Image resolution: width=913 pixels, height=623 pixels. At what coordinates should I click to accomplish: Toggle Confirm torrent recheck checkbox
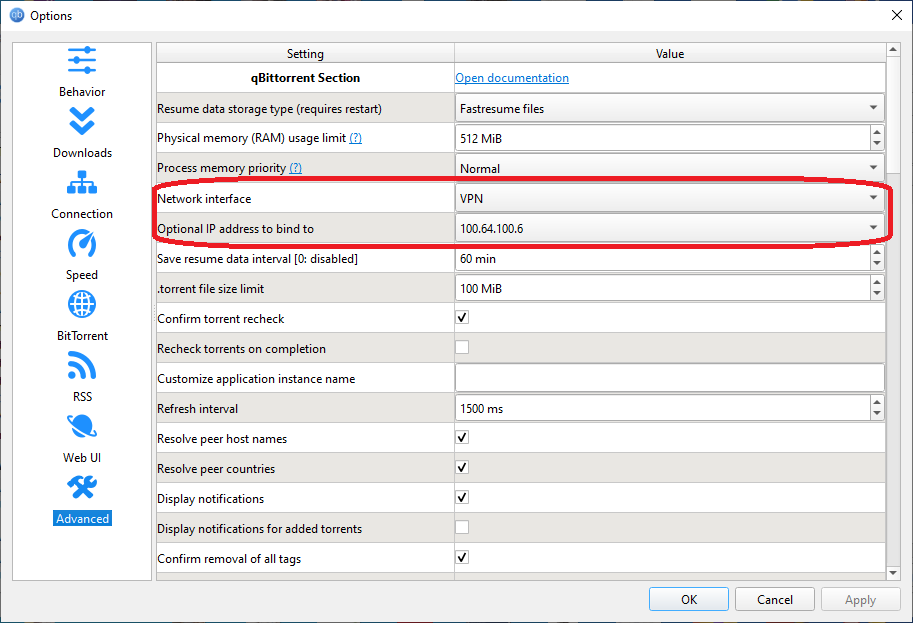click(x=462, y=317)
